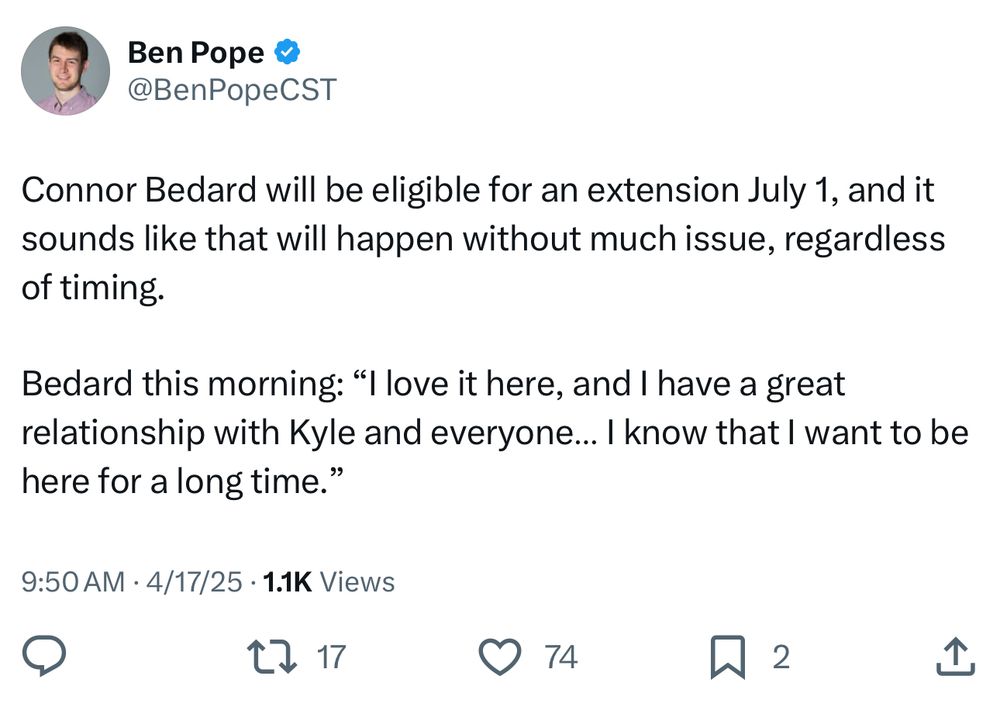Open Ben Pope's profile photo
Screen dimensions: 1000x707
click(65, 71)
